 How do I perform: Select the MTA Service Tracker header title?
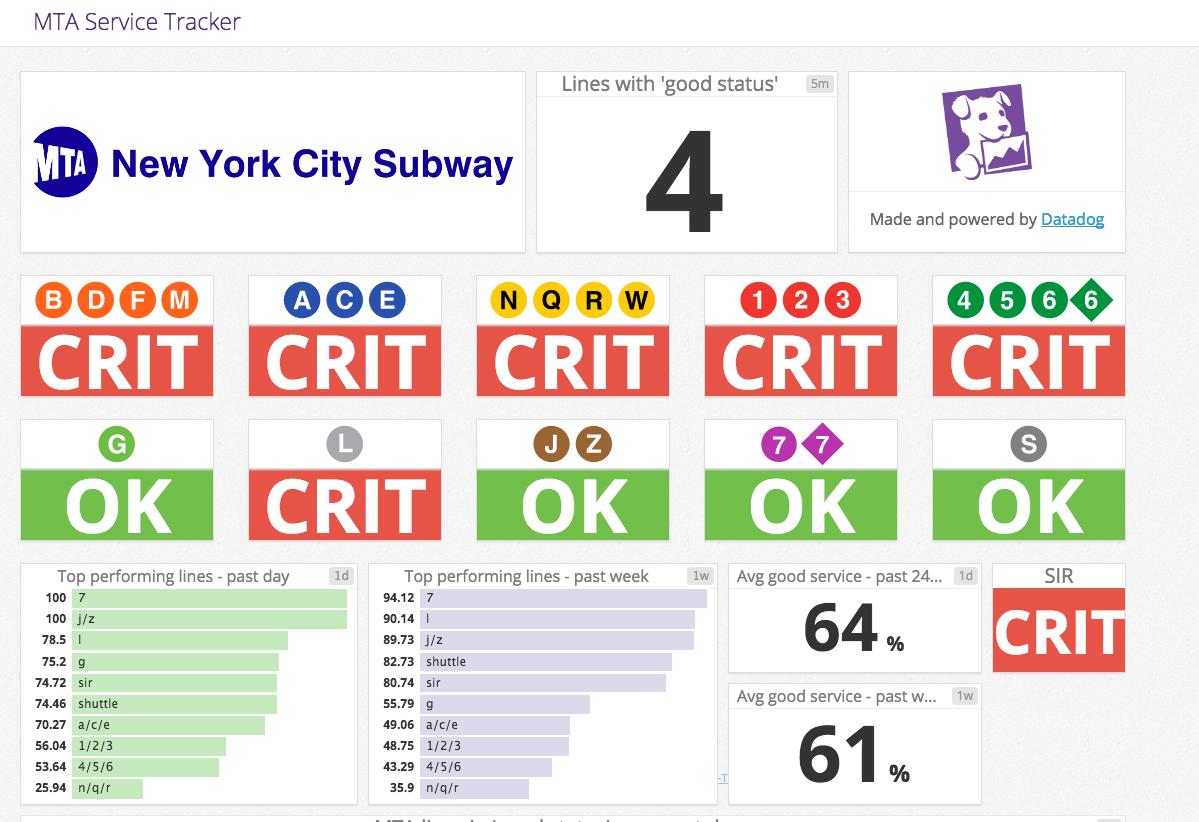pyautogui.click(x=136, y=22)
